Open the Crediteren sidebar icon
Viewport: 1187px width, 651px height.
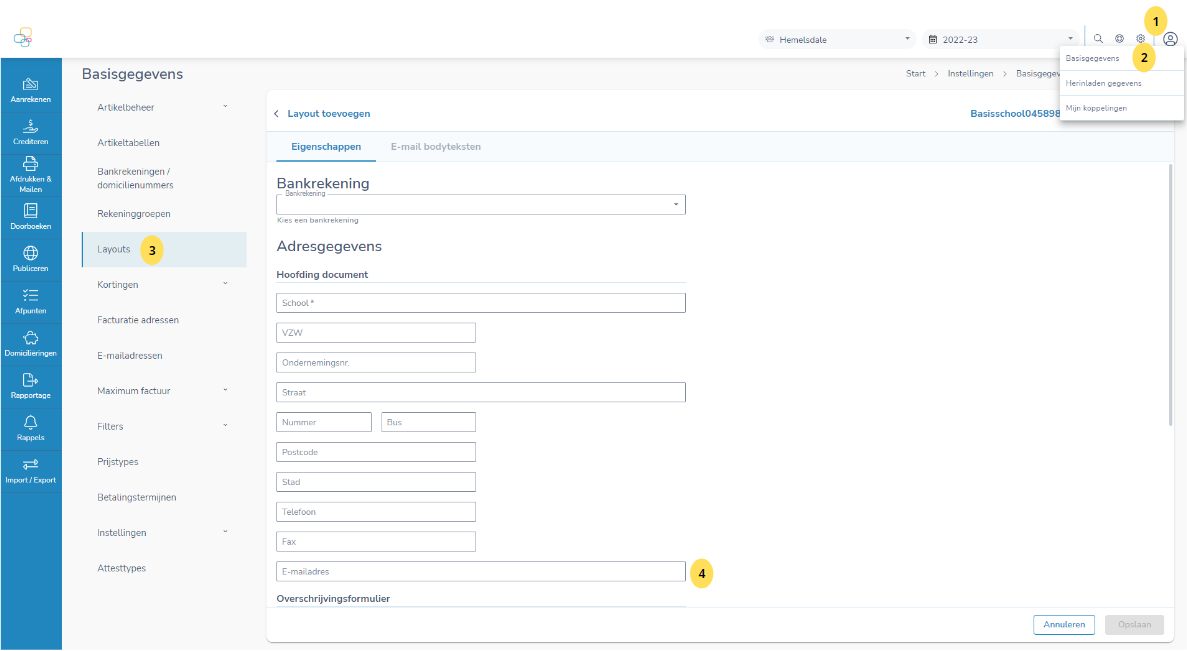point(31,132)
